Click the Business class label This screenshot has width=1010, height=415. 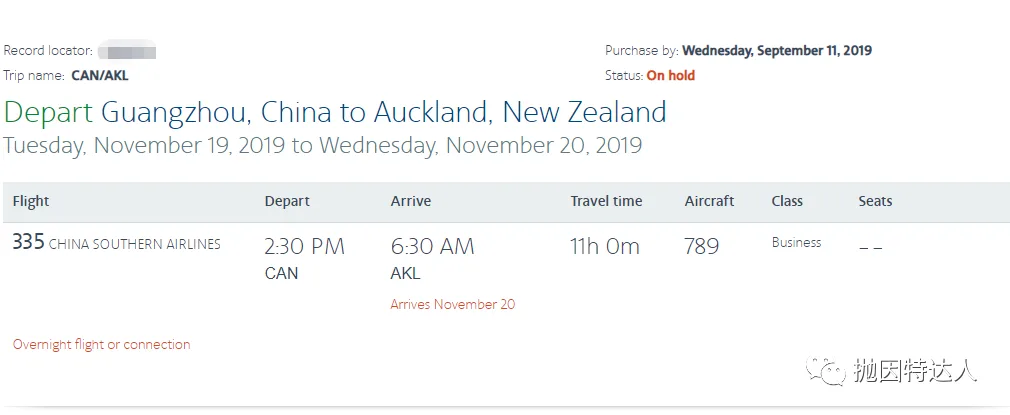796,243
